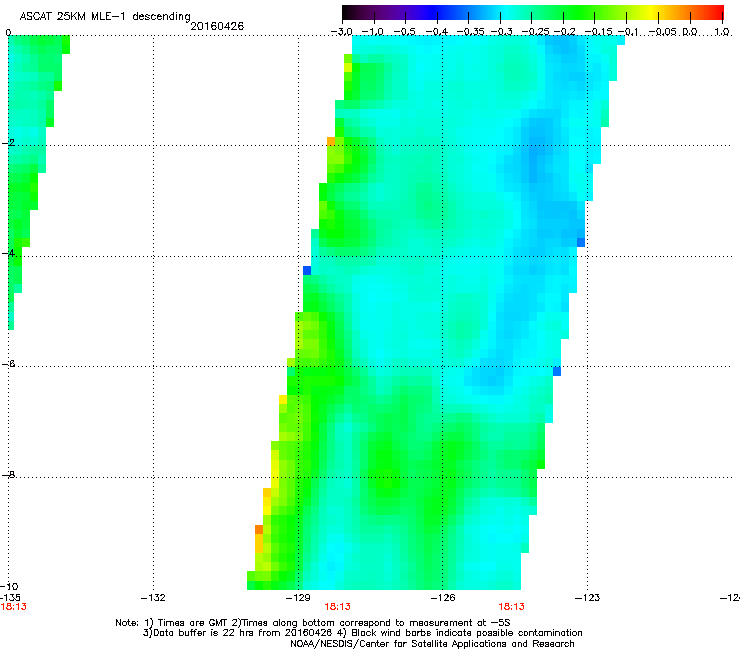Viewport: 740px width, 650px height.
Task: Select the -0.35 colorbar value
Action: pos(471,32)
